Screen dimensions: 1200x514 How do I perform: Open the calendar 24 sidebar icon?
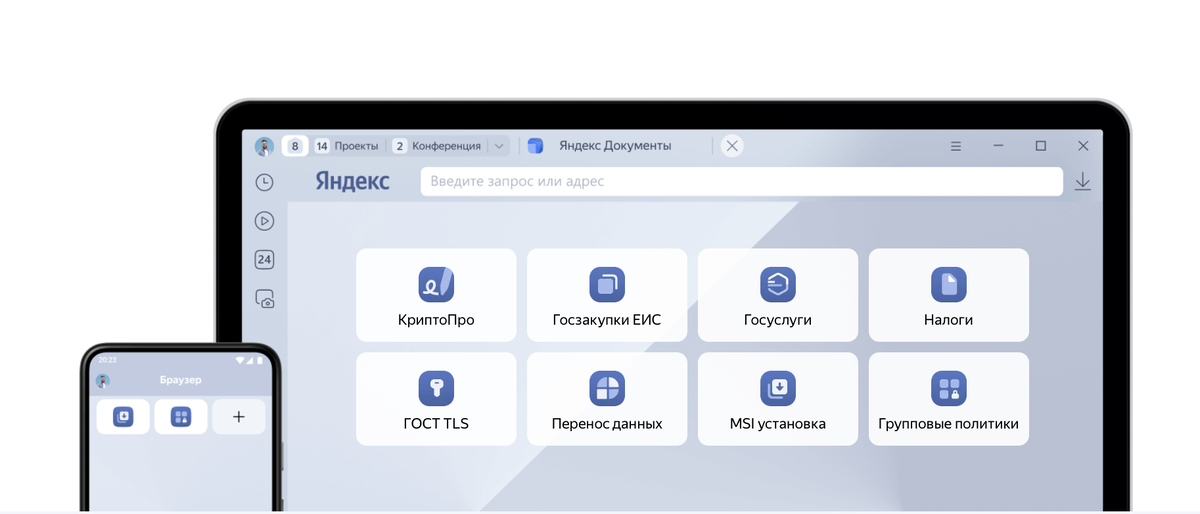tap(264, 260)
